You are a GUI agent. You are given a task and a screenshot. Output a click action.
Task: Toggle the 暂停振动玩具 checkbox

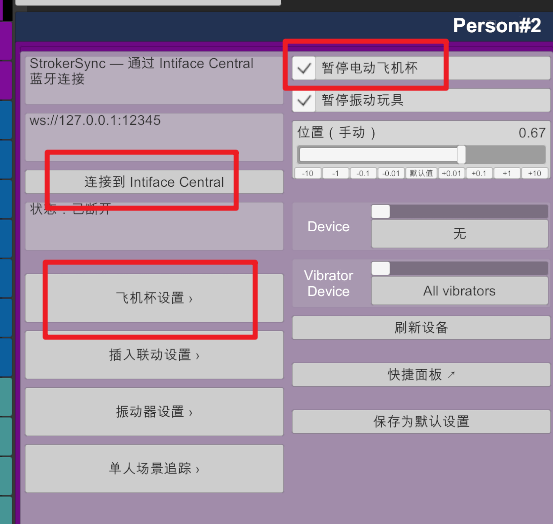pos(304,100)
